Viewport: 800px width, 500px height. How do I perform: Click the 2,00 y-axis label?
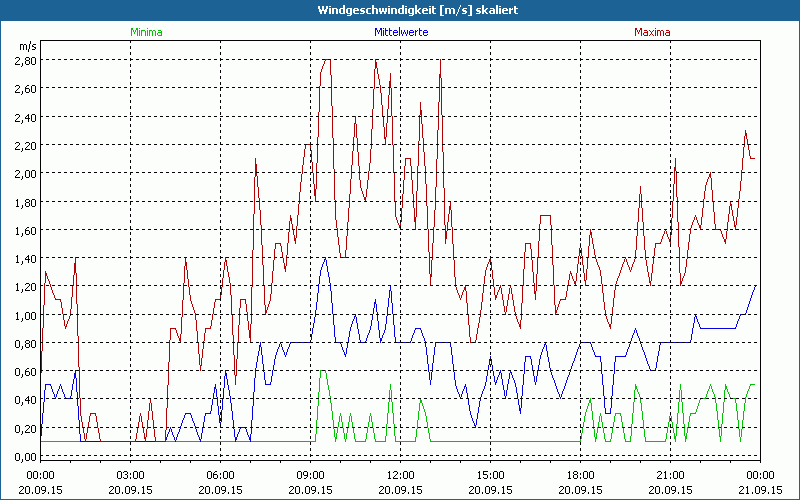(25, 174)
